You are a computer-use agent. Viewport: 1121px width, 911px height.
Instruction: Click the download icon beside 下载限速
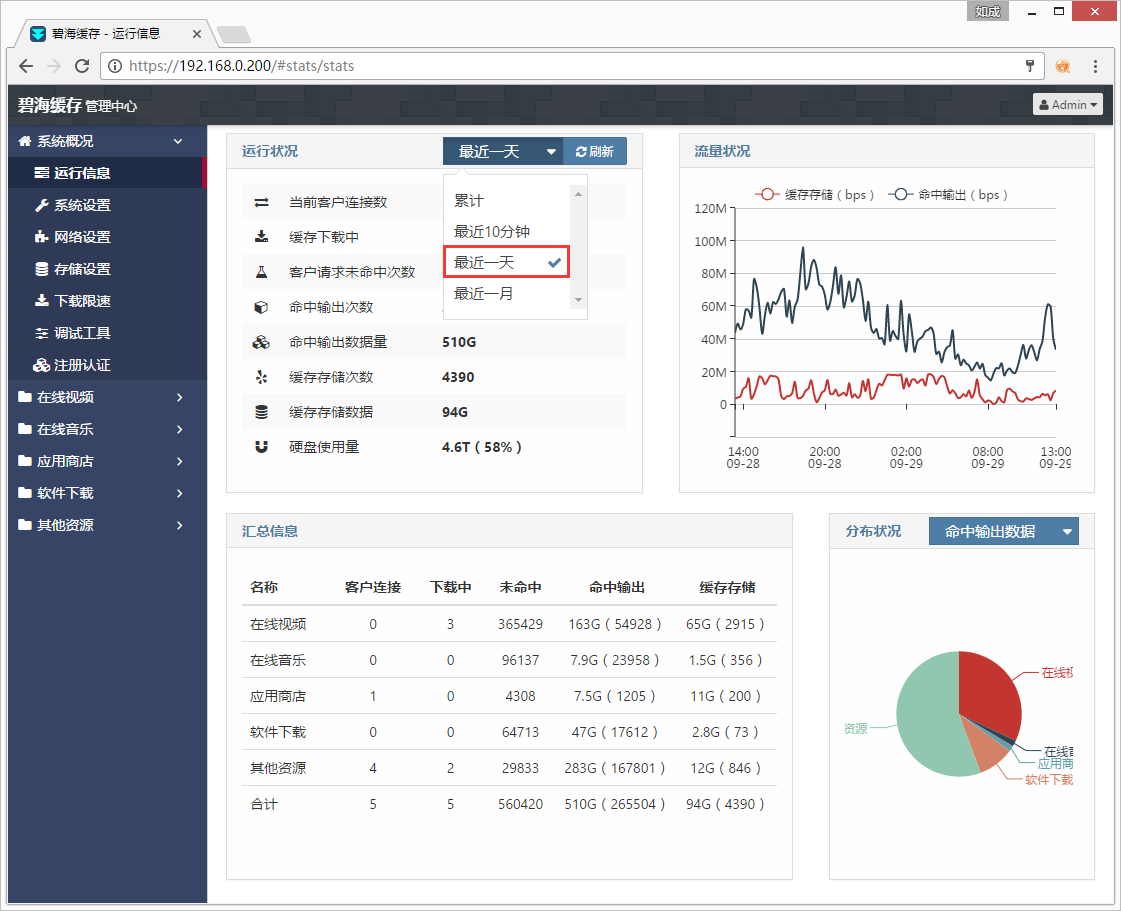pyautogui.click(x=41, y=301)
